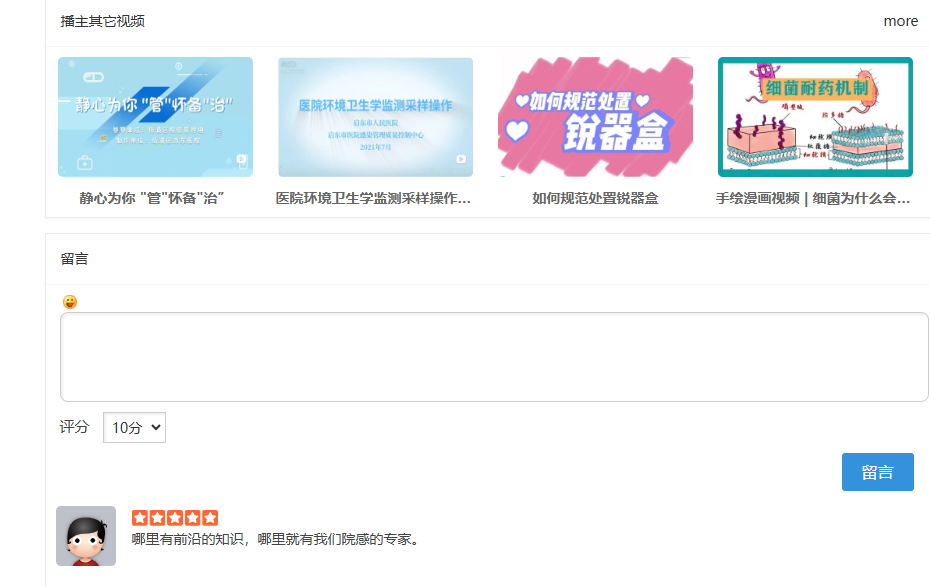Click the title link 医院环境卫生学监测采样操作...
Viewport: 930px width, 587px height.
pyautogui.click(x=373, y=198)
